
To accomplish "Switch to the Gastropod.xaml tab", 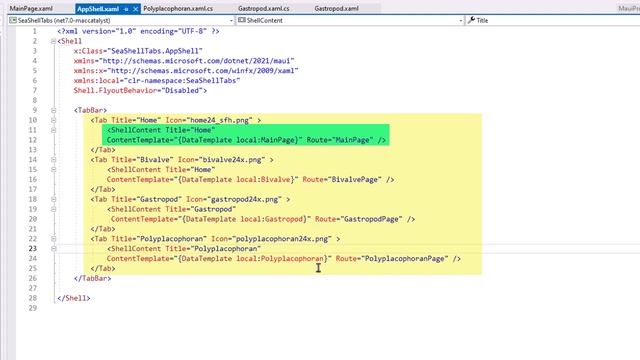I will coord(336,9).
